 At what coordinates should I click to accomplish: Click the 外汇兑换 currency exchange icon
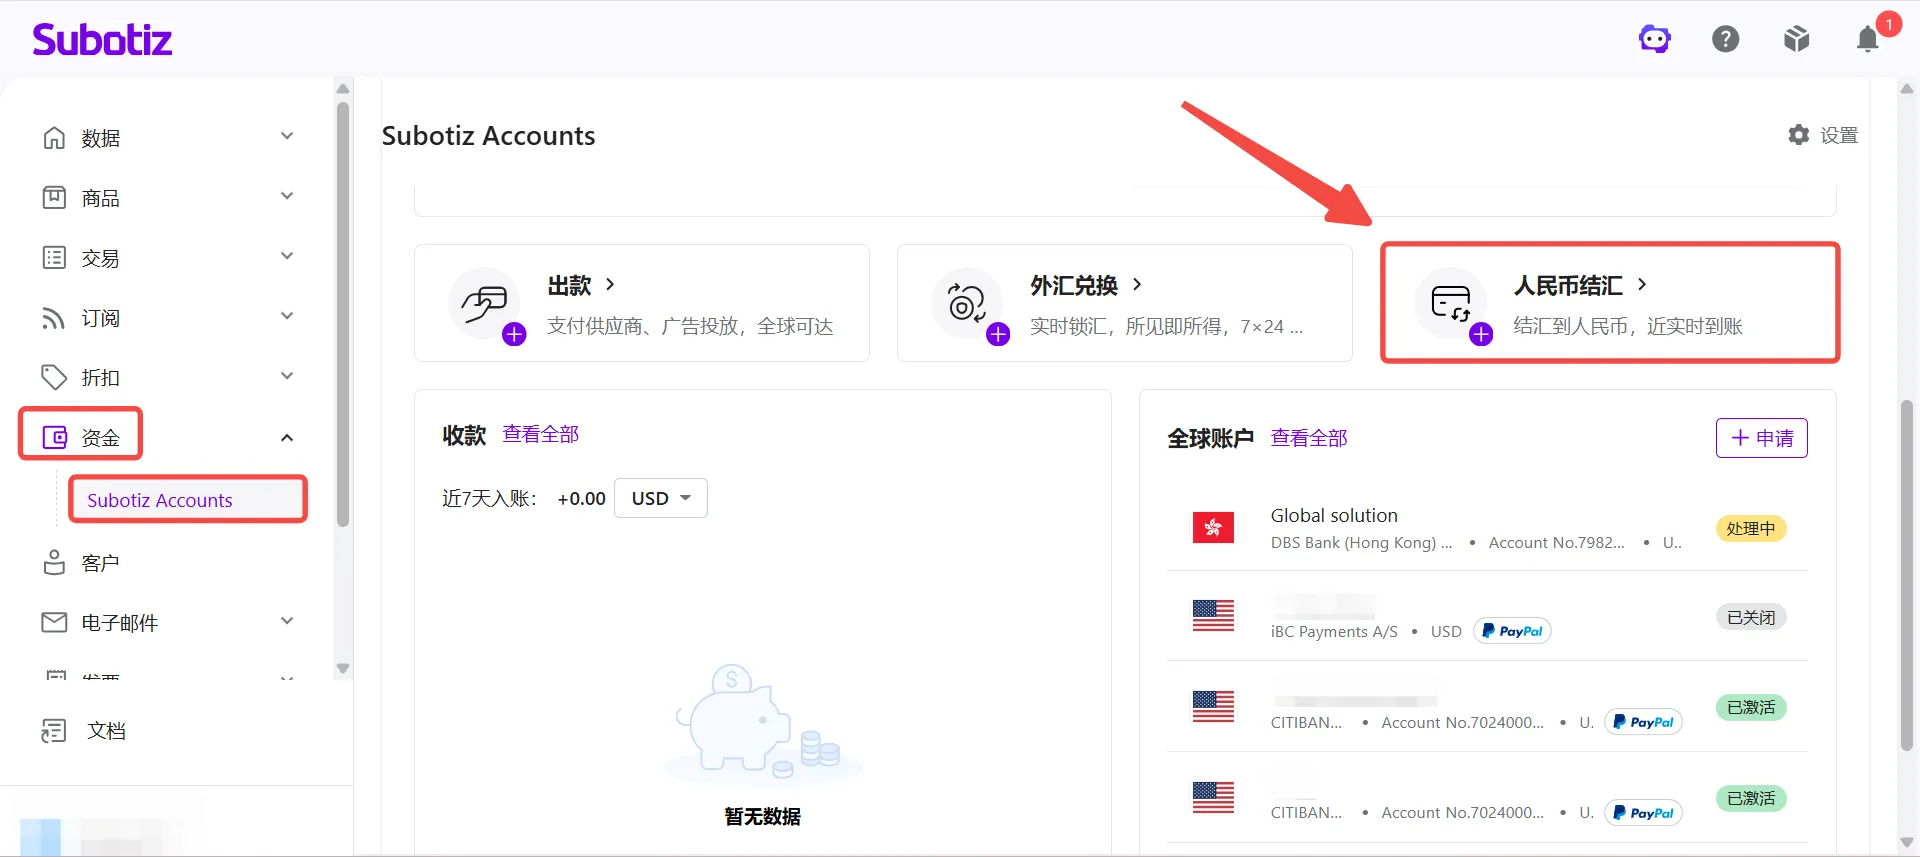pyautogui.click(x=967, y=302)
